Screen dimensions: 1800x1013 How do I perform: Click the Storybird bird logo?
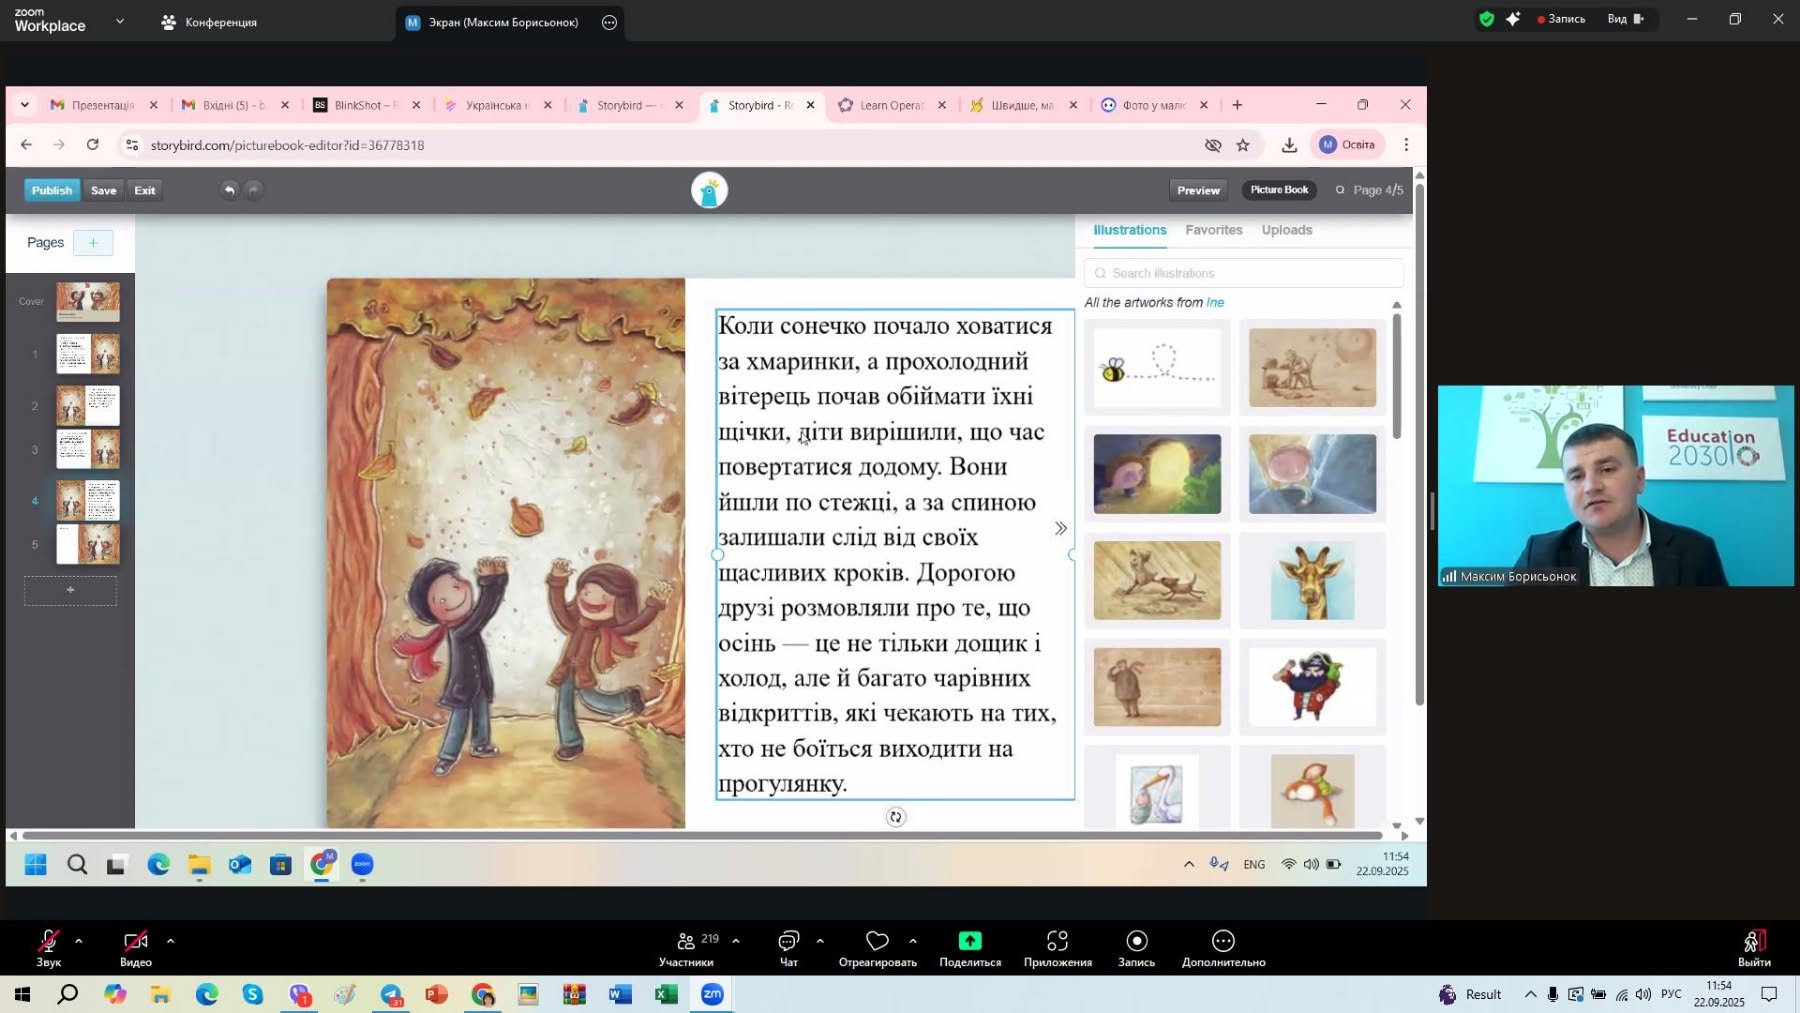pyautogui.click(x=709, y=190)
